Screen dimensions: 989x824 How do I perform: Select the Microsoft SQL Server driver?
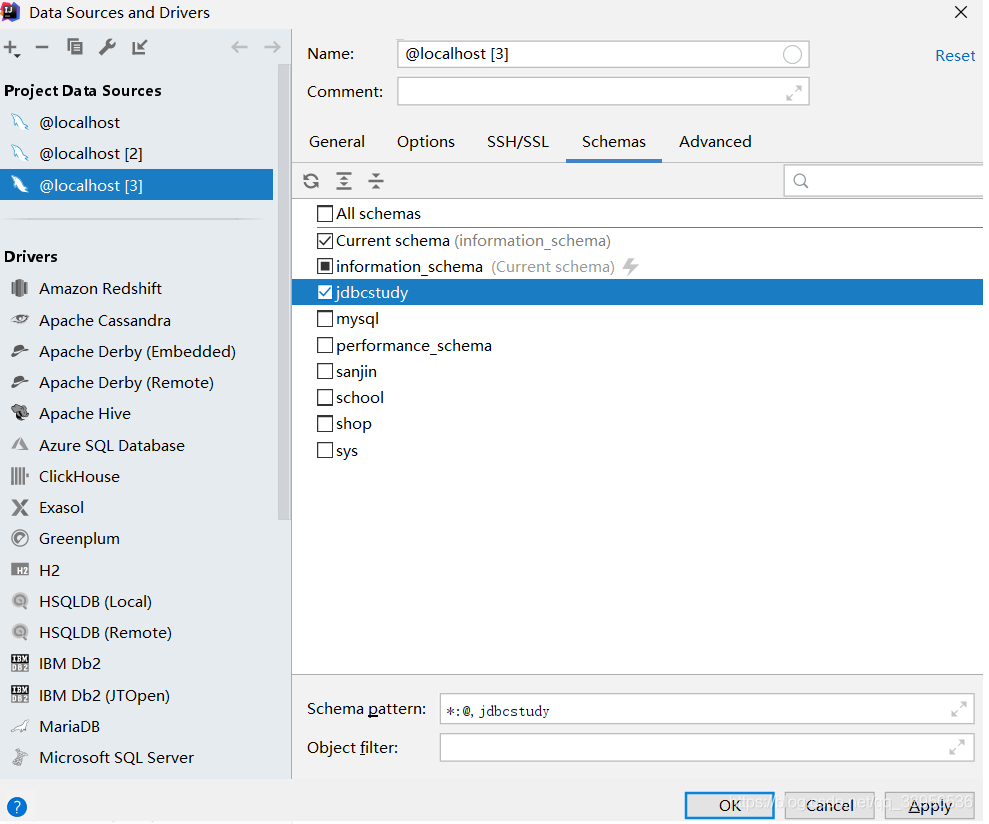point(116,757)
